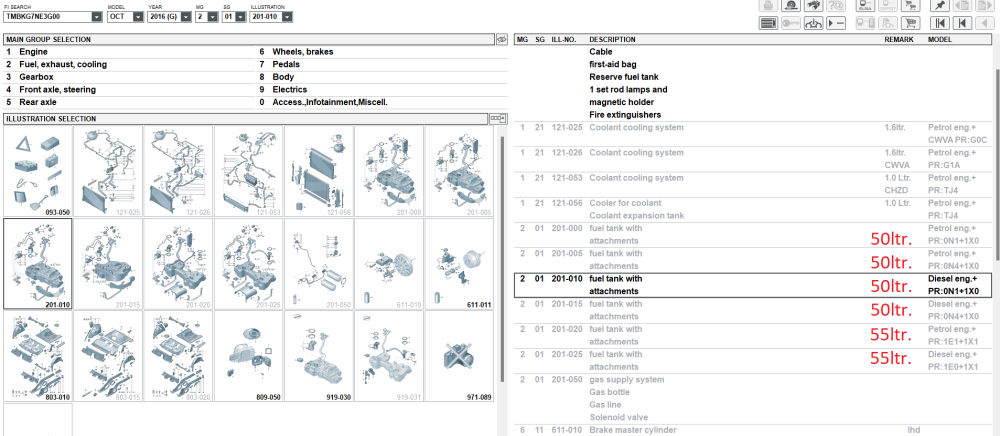This screenshot has height=436, width=1000.
Task: Click the arrow-dash icon
Action: [836, 23]
